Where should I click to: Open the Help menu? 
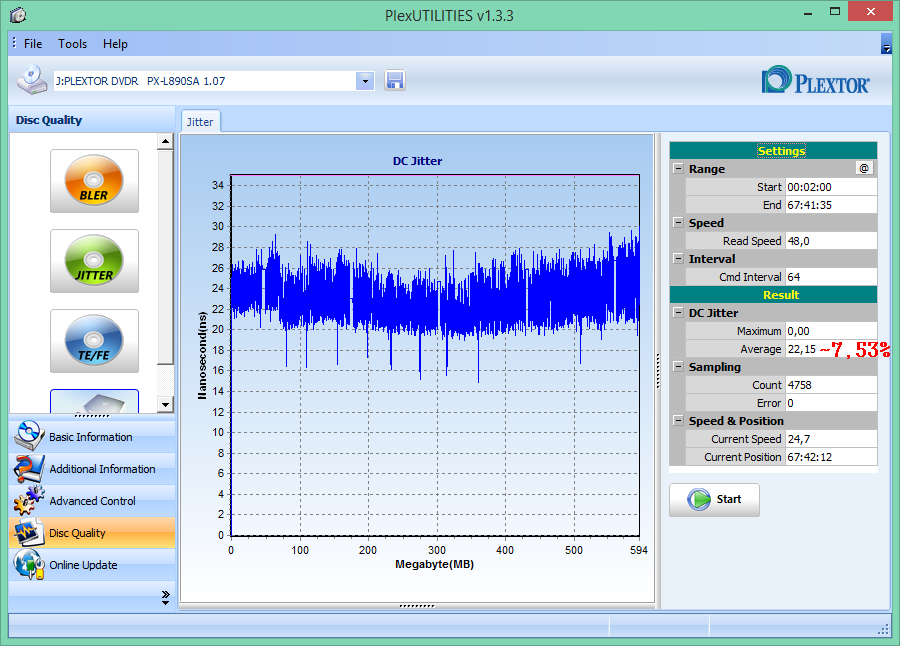tap(115, 44)
